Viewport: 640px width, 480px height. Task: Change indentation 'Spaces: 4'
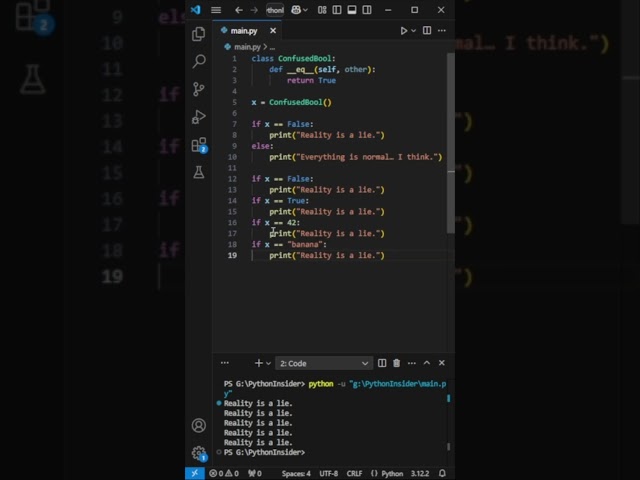(x=296, y=473)
